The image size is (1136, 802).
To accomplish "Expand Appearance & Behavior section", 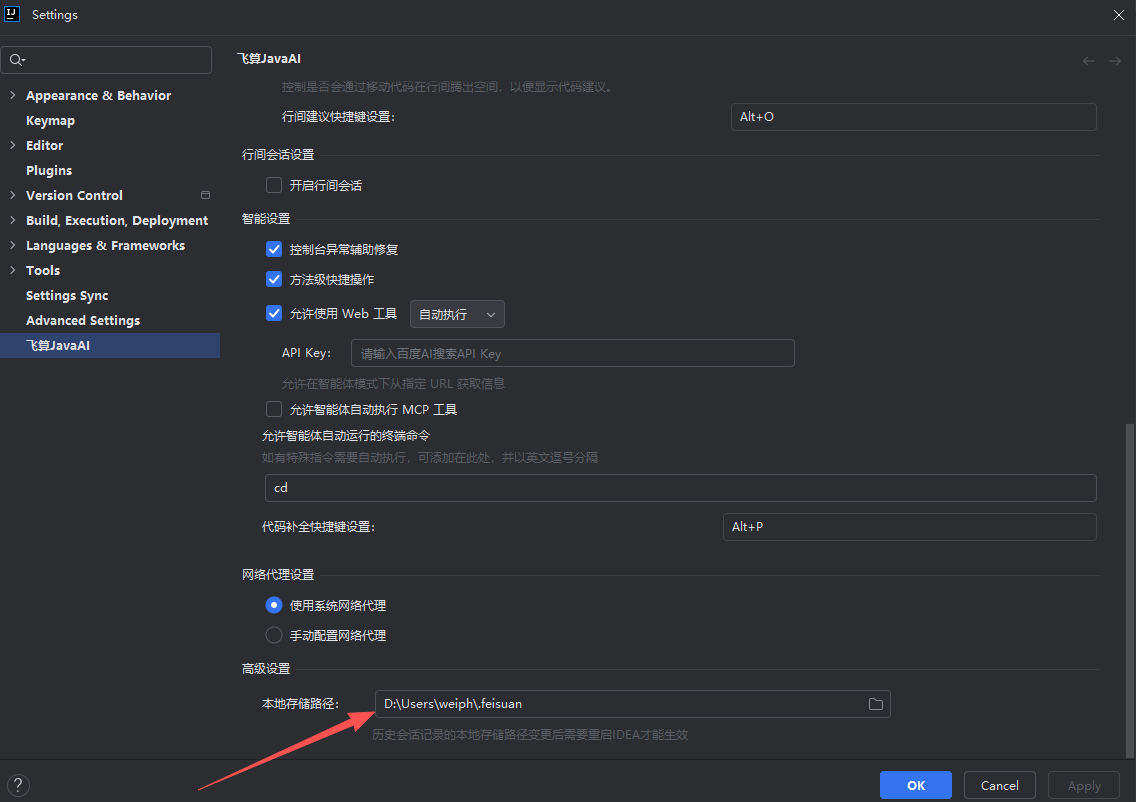I will 12,95.
